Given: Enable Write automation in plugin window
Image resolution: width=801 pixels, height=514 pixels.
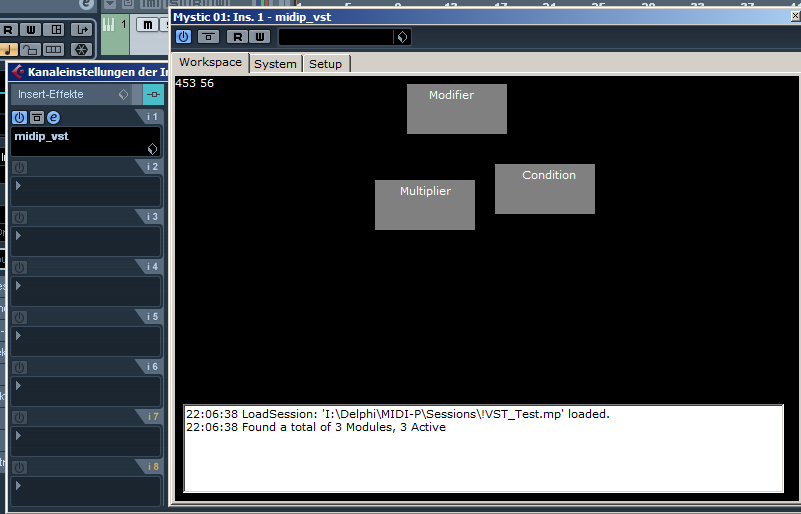Looking at the screenshot, I should 260,37.
